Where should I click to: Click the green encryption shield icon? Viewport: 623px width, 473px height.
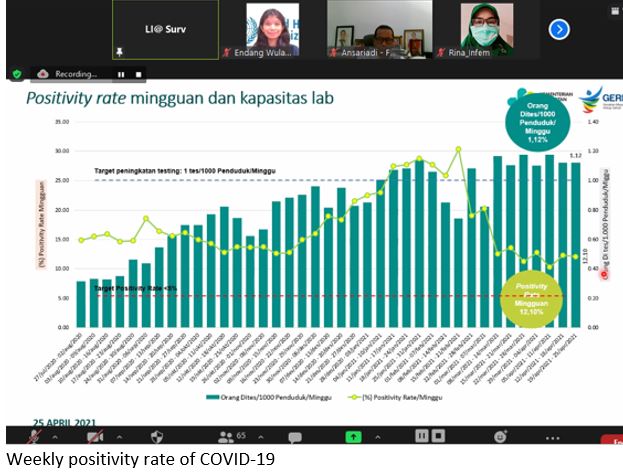tap(17, 74)
